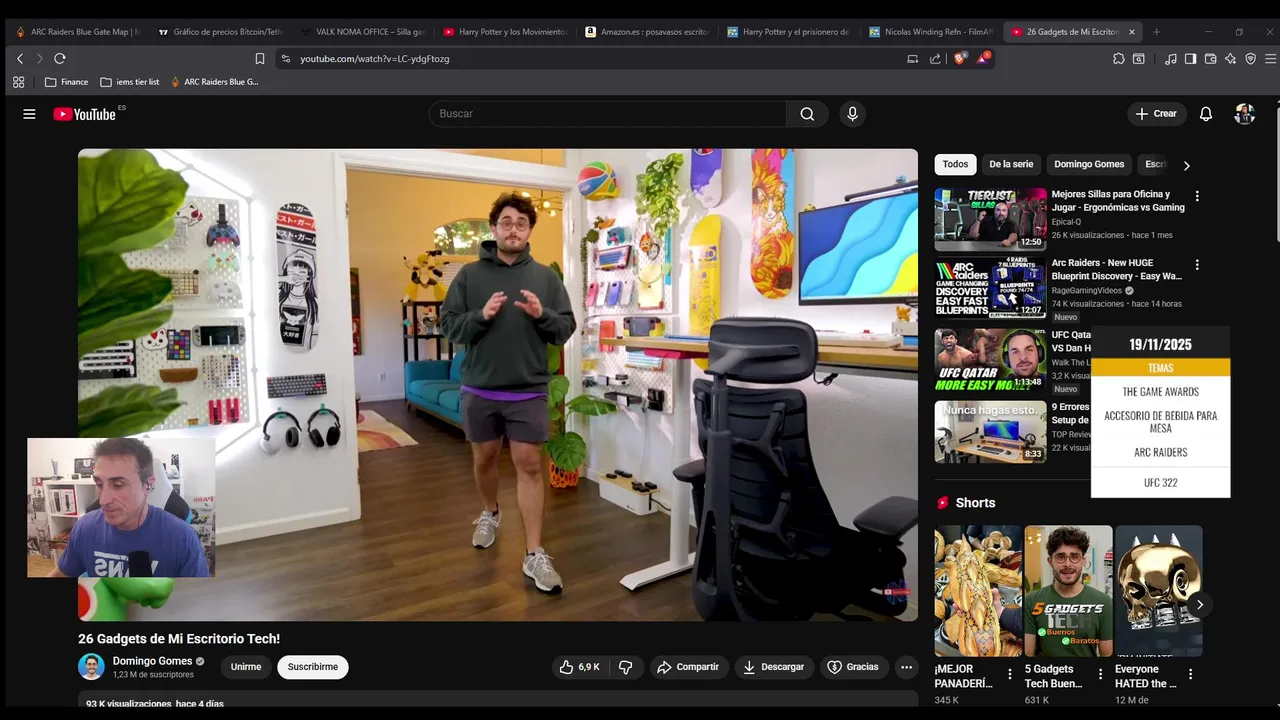The height and width of the screenshot is (720, 1280).
Task: Select the De la serie chip
Action: (x=1011, y=164)
